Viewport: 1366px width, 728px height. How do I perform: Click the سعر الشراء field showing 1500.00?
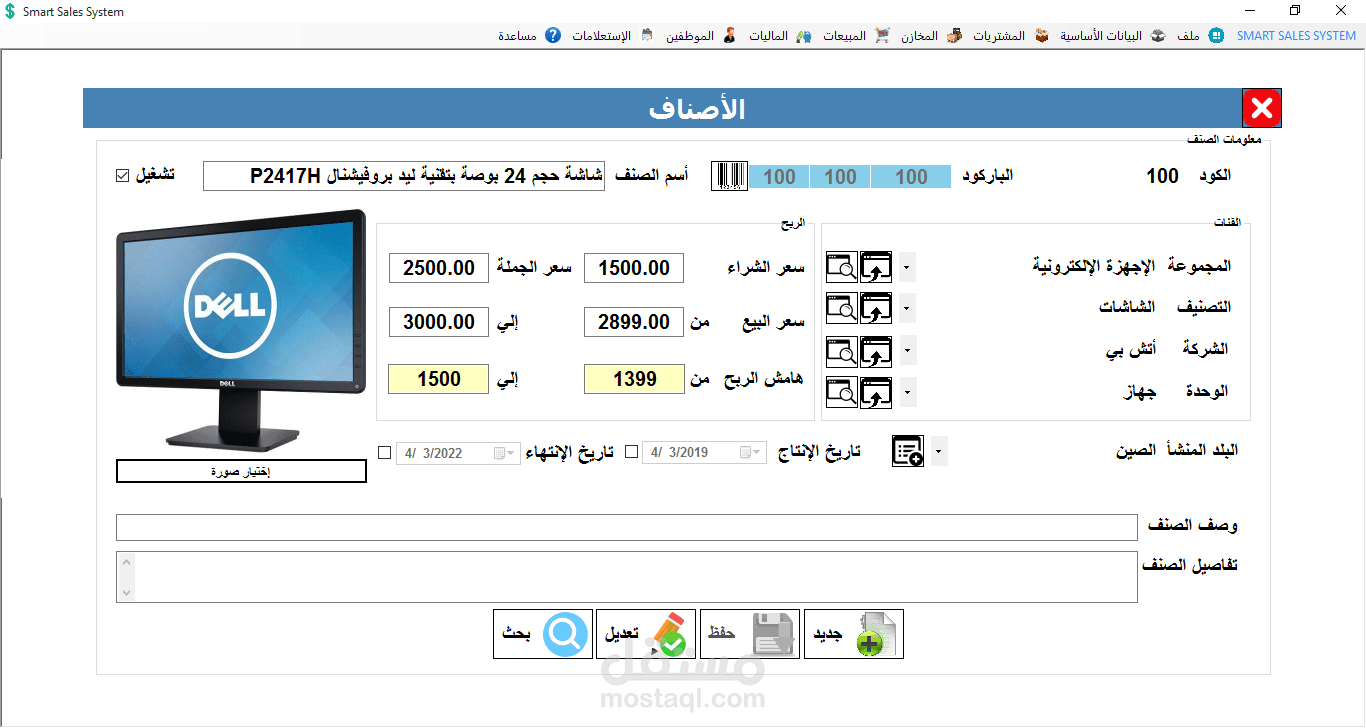tap(634, 268)
